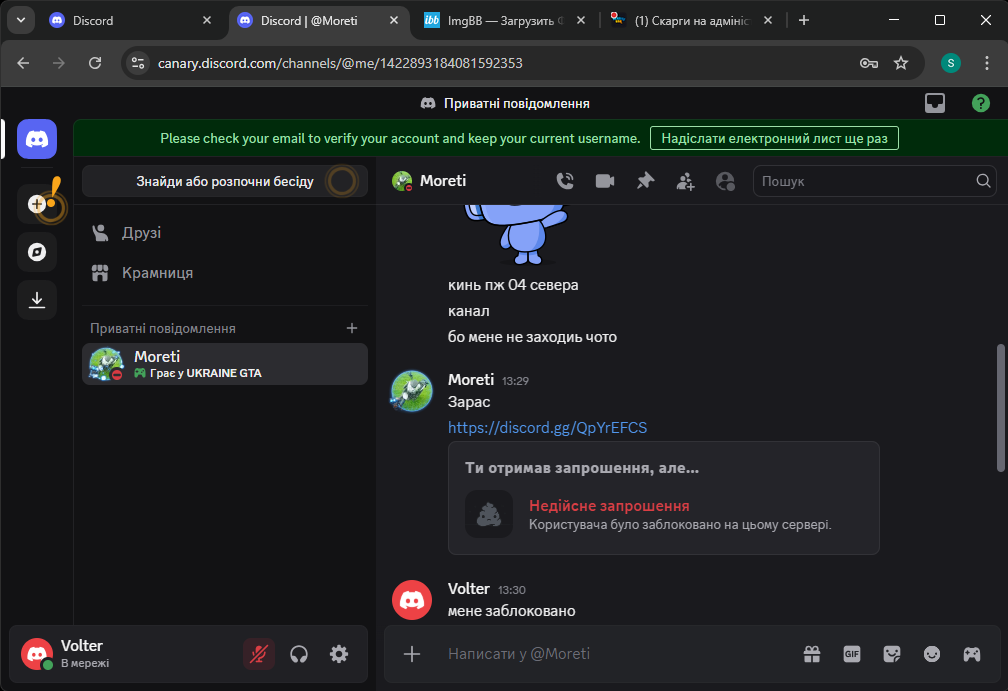Switch to the Скарги на адмініс browser tab
This screenshot has width=1008, height=691.
click(690, 21)
